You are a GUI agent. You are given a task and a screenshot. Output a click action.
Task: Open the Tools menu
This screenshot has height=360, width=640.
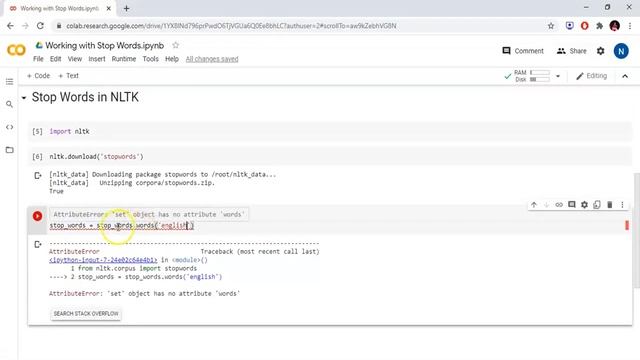point(150,59)
